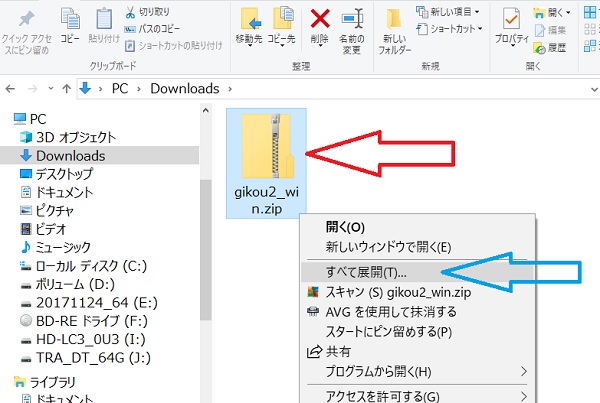Choose 開く(O) in the context menu
Image resolution: width=600 pixels, height=403 pixels.
click(345, 227)
